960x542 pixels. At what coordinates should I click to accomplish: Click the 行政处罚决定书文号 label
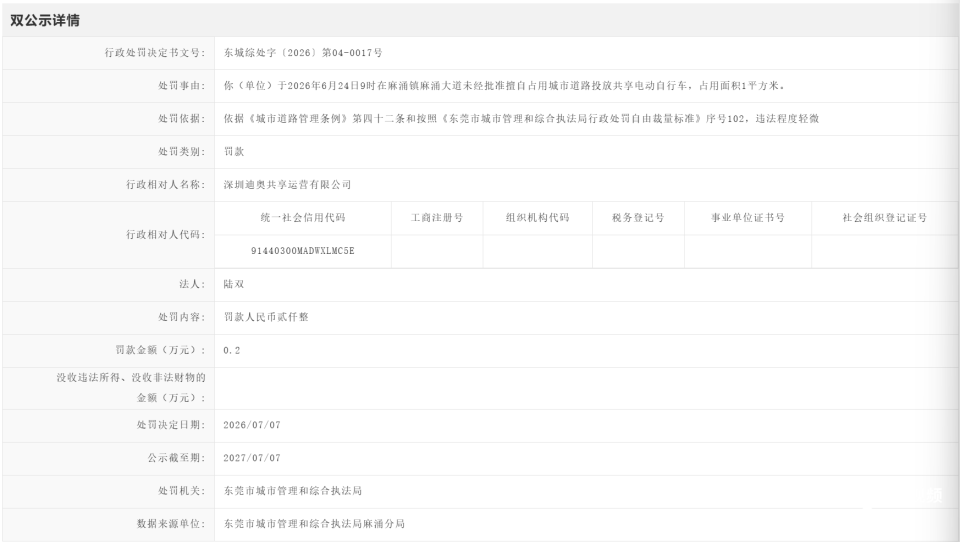pos(155,53)
